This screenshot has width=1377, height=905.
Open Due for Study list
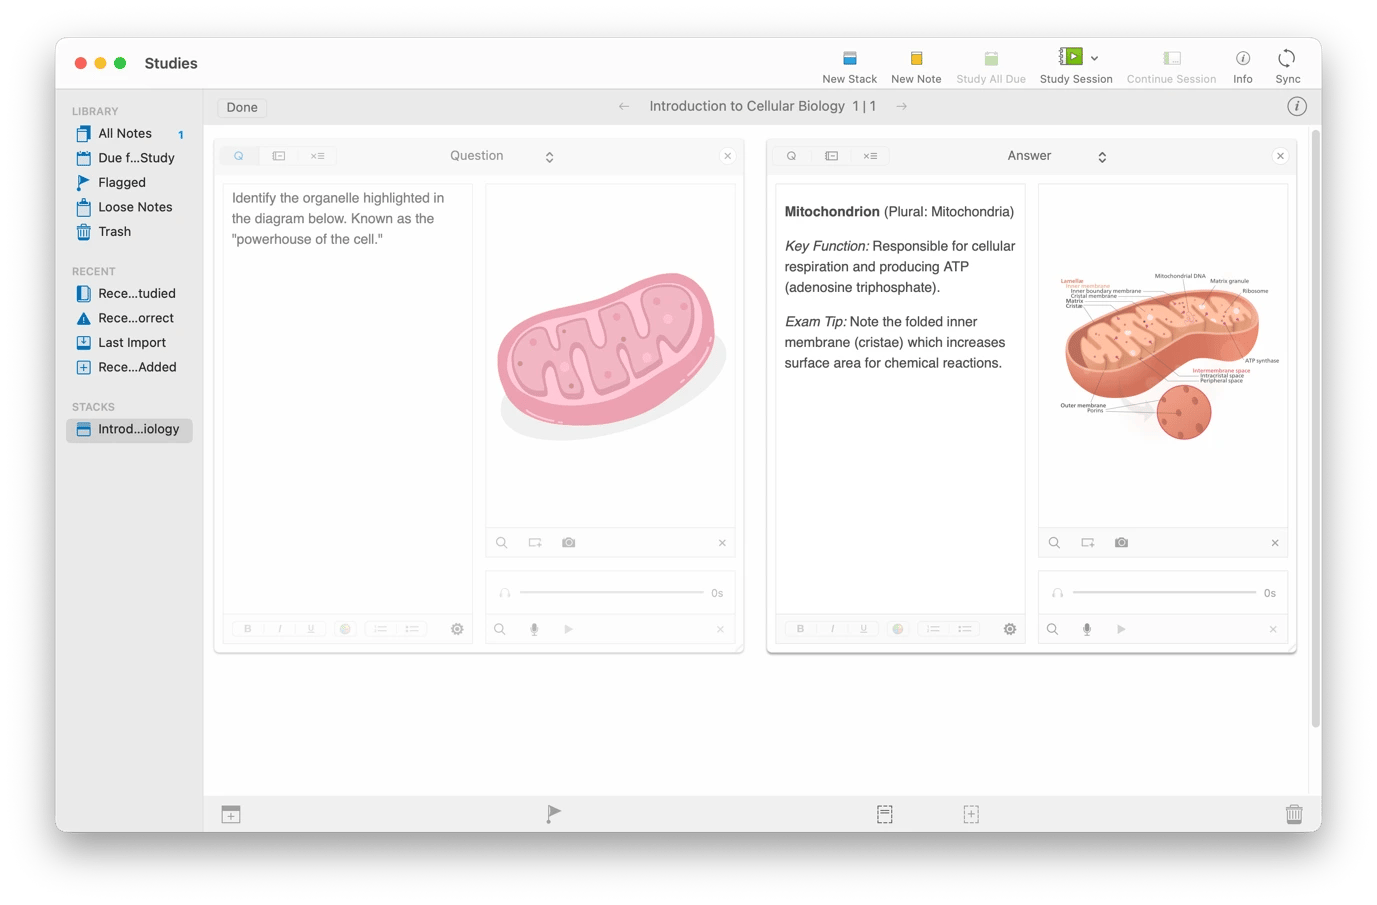[129, 158]
